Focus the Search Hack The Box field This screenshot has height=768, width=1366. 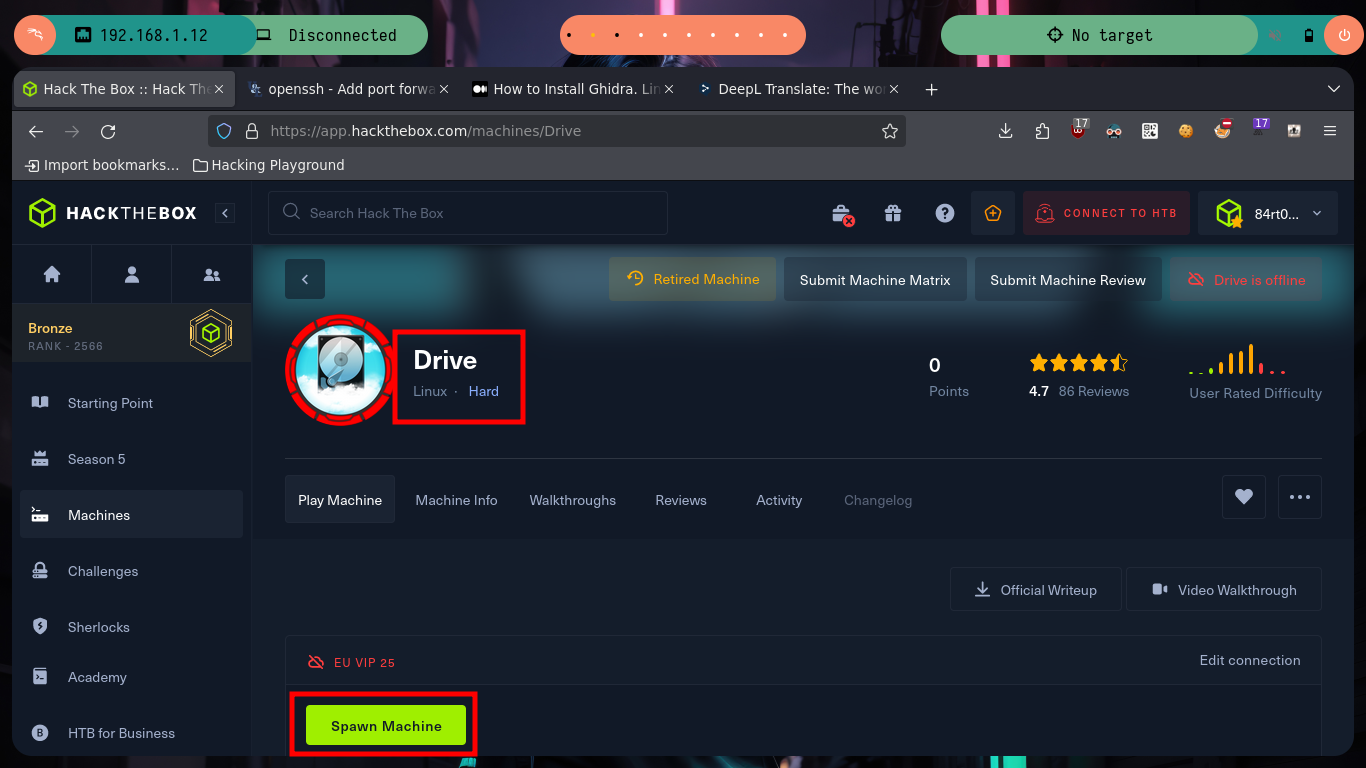(467, 213)
